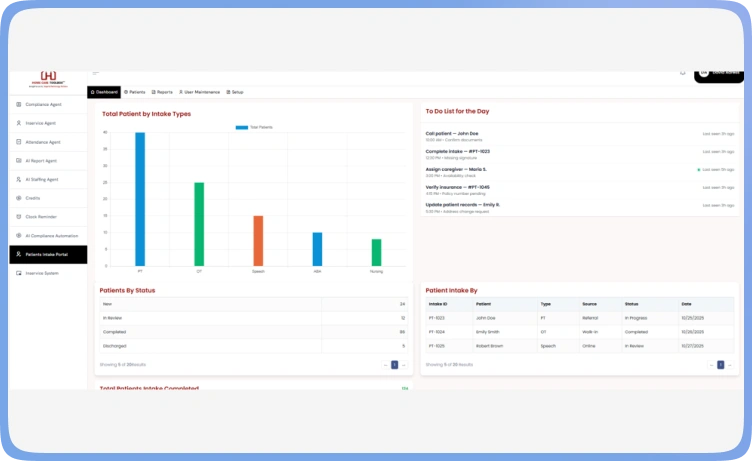
Task: Open Credits from sidebar
Action: coord(48,198)
